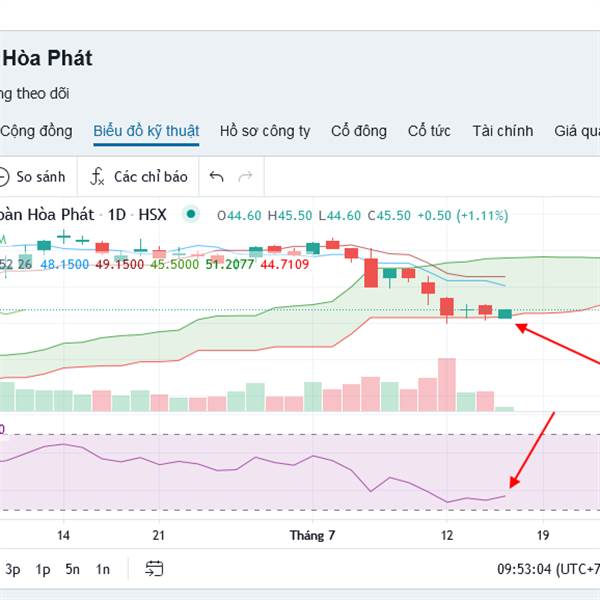Open the go-to-date calendar icon
This screenshot has height=600, width=600.
click(x=154, y=569)
